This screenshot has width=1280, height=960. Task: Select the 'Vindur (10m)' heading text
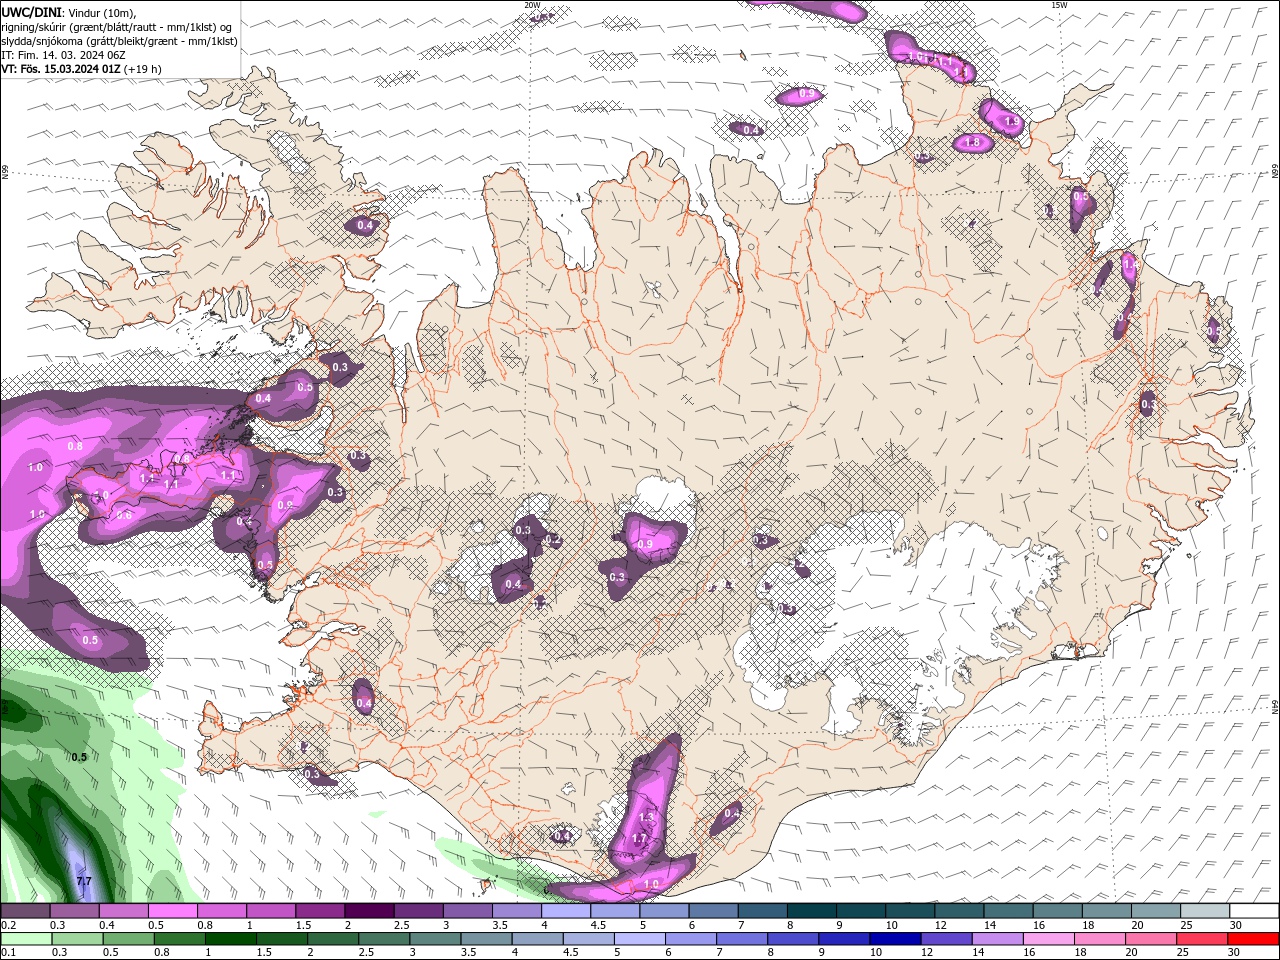101,12
